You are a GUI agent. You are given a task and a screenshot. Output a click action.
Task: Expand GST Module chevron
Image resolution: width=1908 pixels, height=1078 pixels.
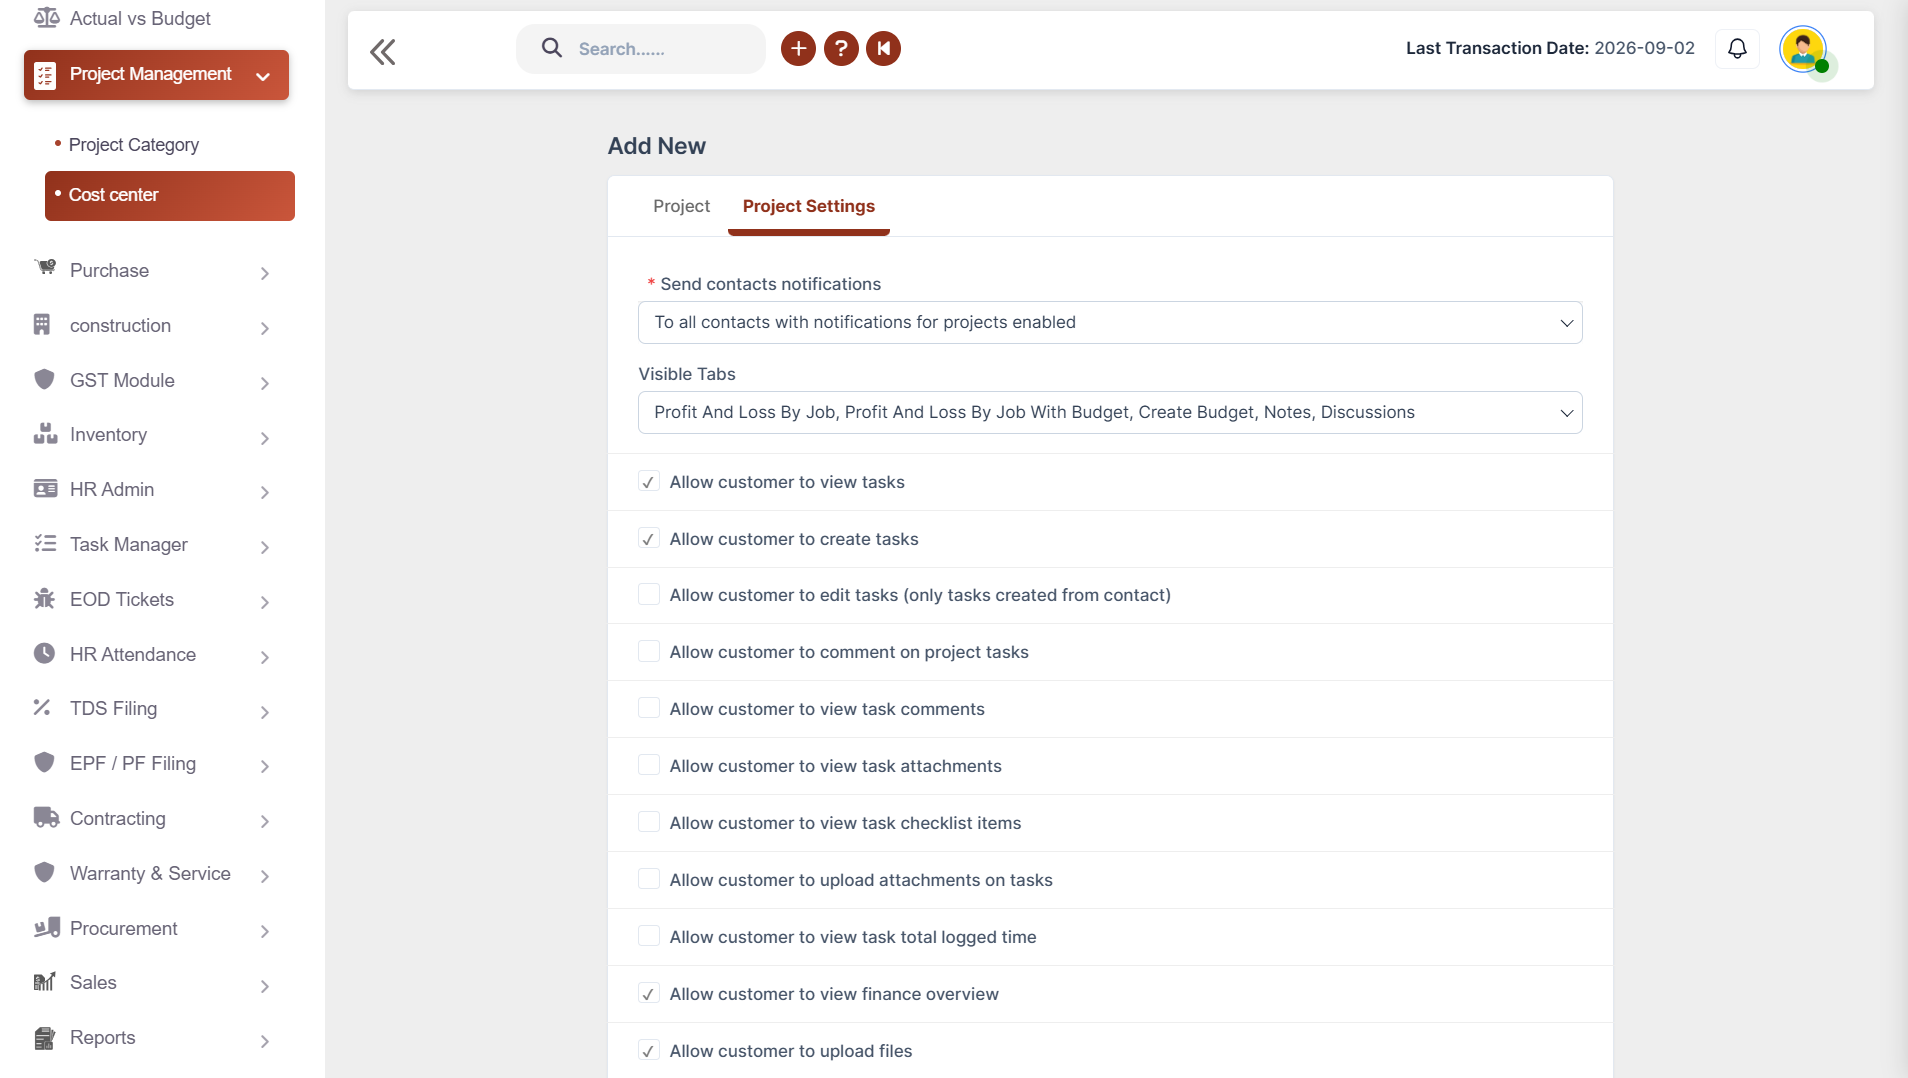click(x=264, y=383)
